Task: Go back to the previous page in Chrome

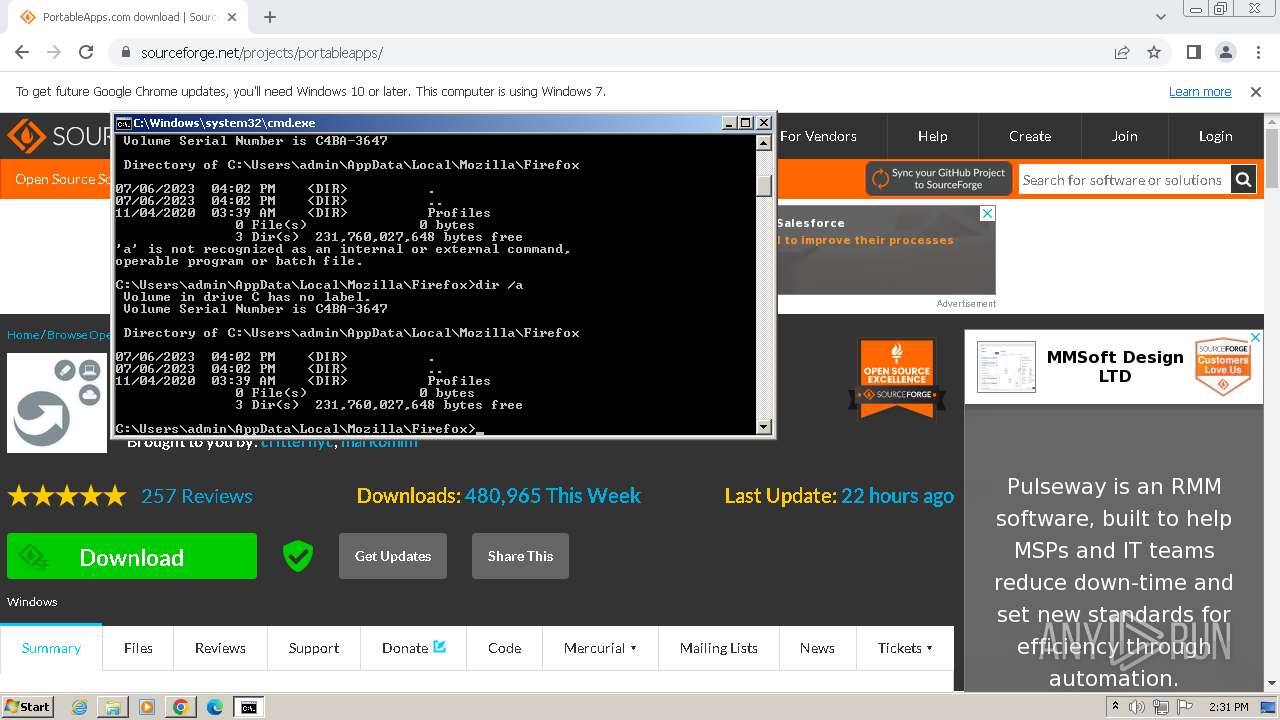Action: pyautogui.click(x=22, y=52)
